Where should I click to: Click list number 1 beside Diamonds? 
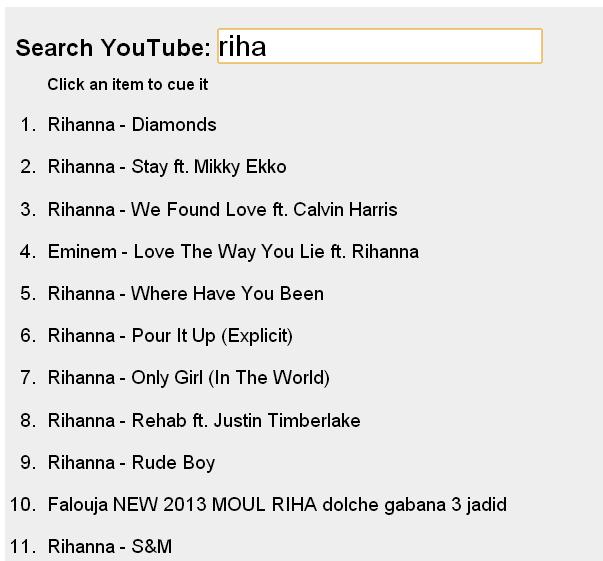tap(27, 125)
